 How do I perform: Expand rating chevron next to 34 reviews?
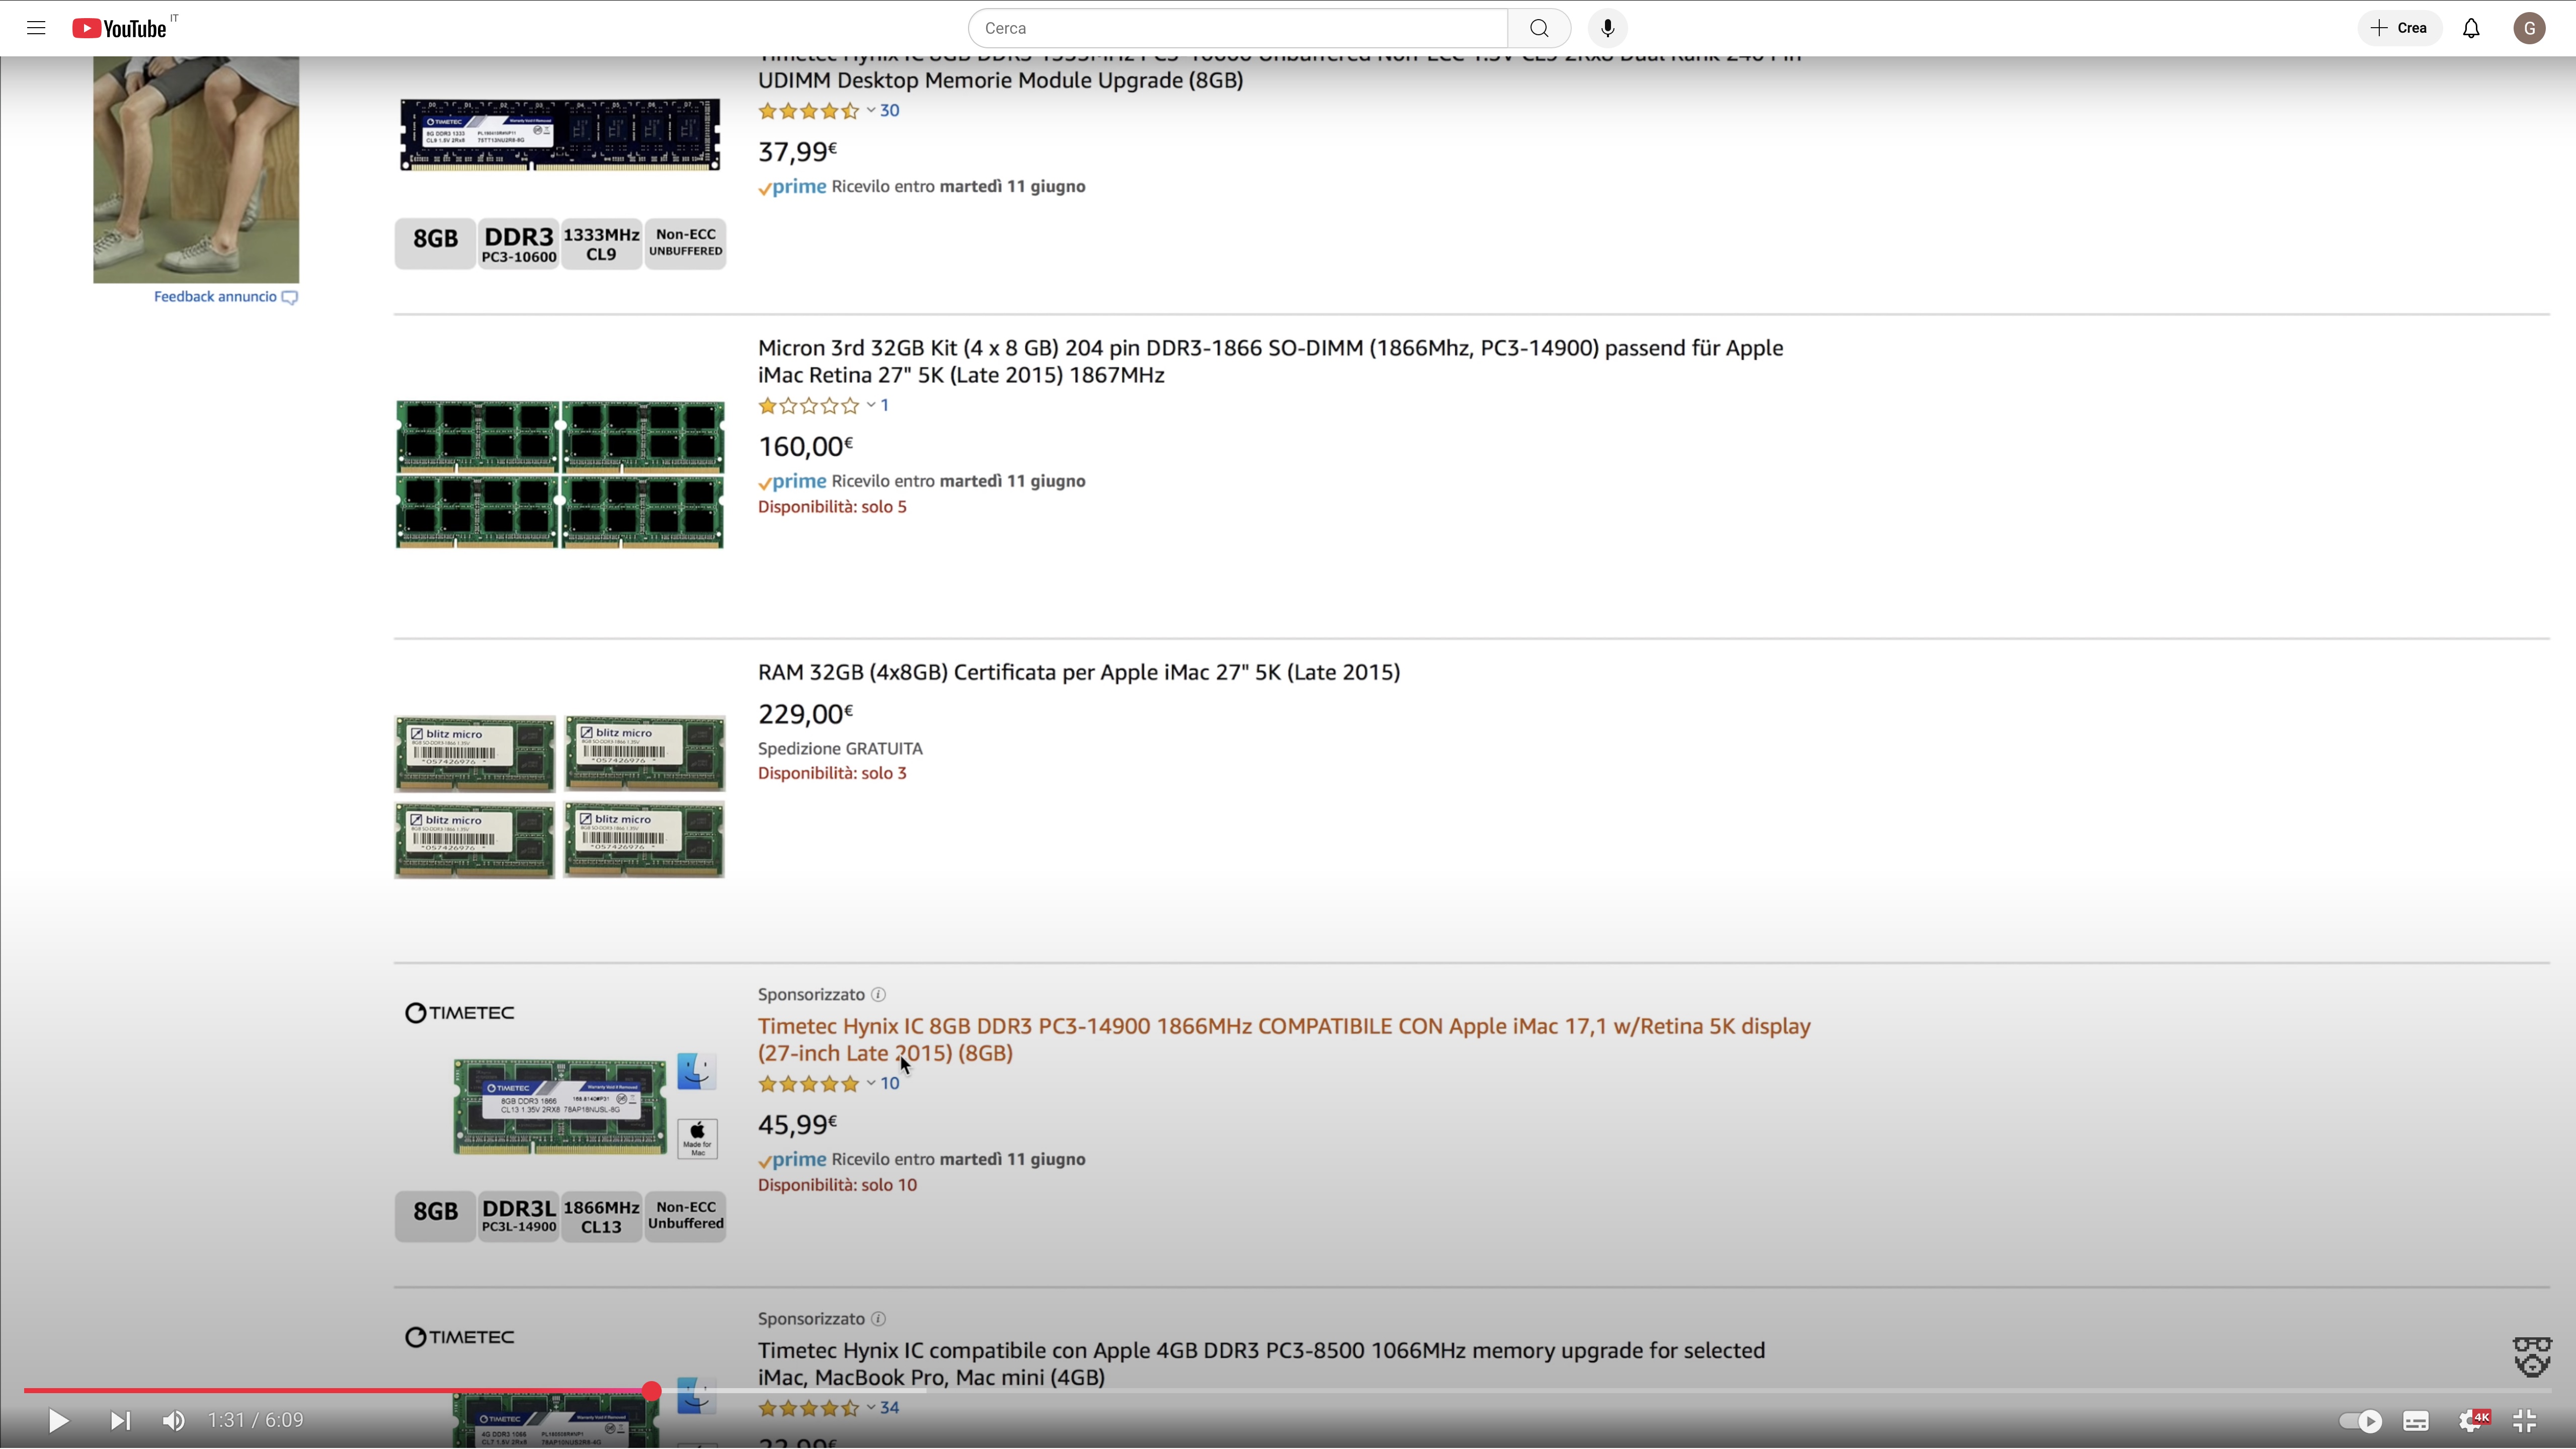coord(871,1408)
